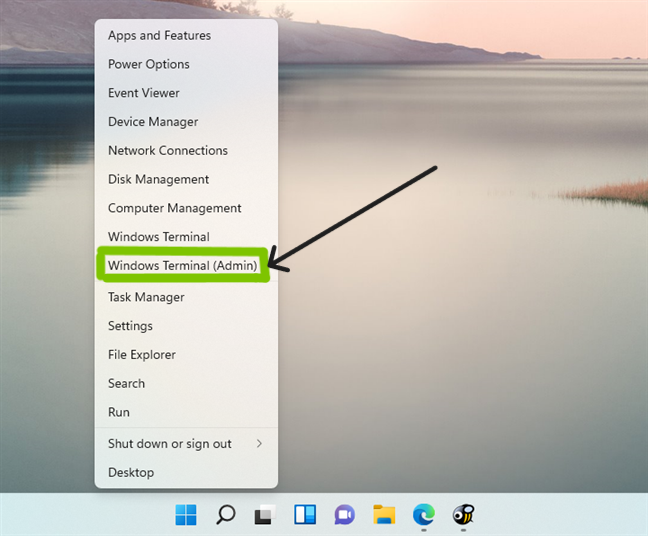Launch Windows Terminal (Admin)
This screenshot has height=536, width=648.
[x=186, y=265]
